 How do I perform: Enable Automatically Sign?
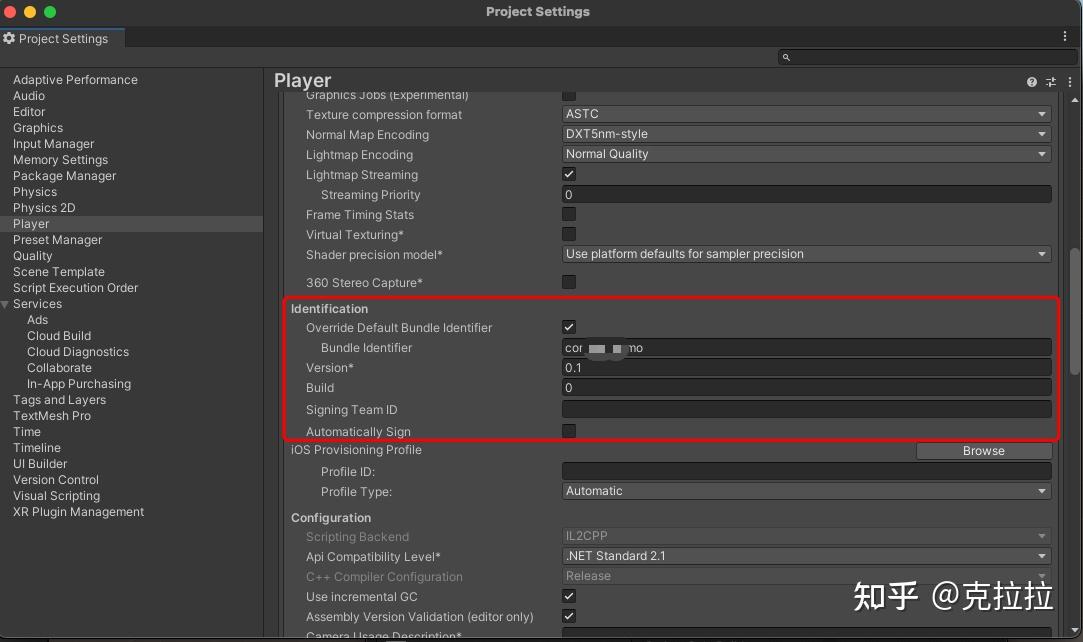[x=568, y=431]
